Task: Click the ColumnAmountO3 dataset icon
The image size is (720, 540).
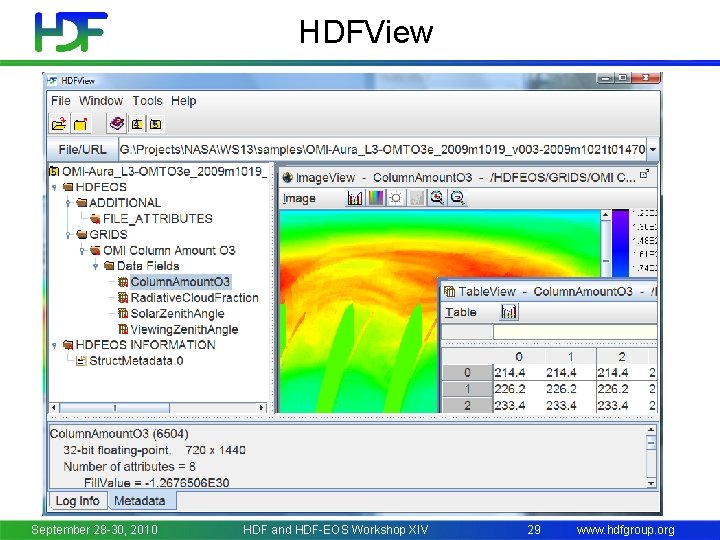Action: [x=123, y=282]
